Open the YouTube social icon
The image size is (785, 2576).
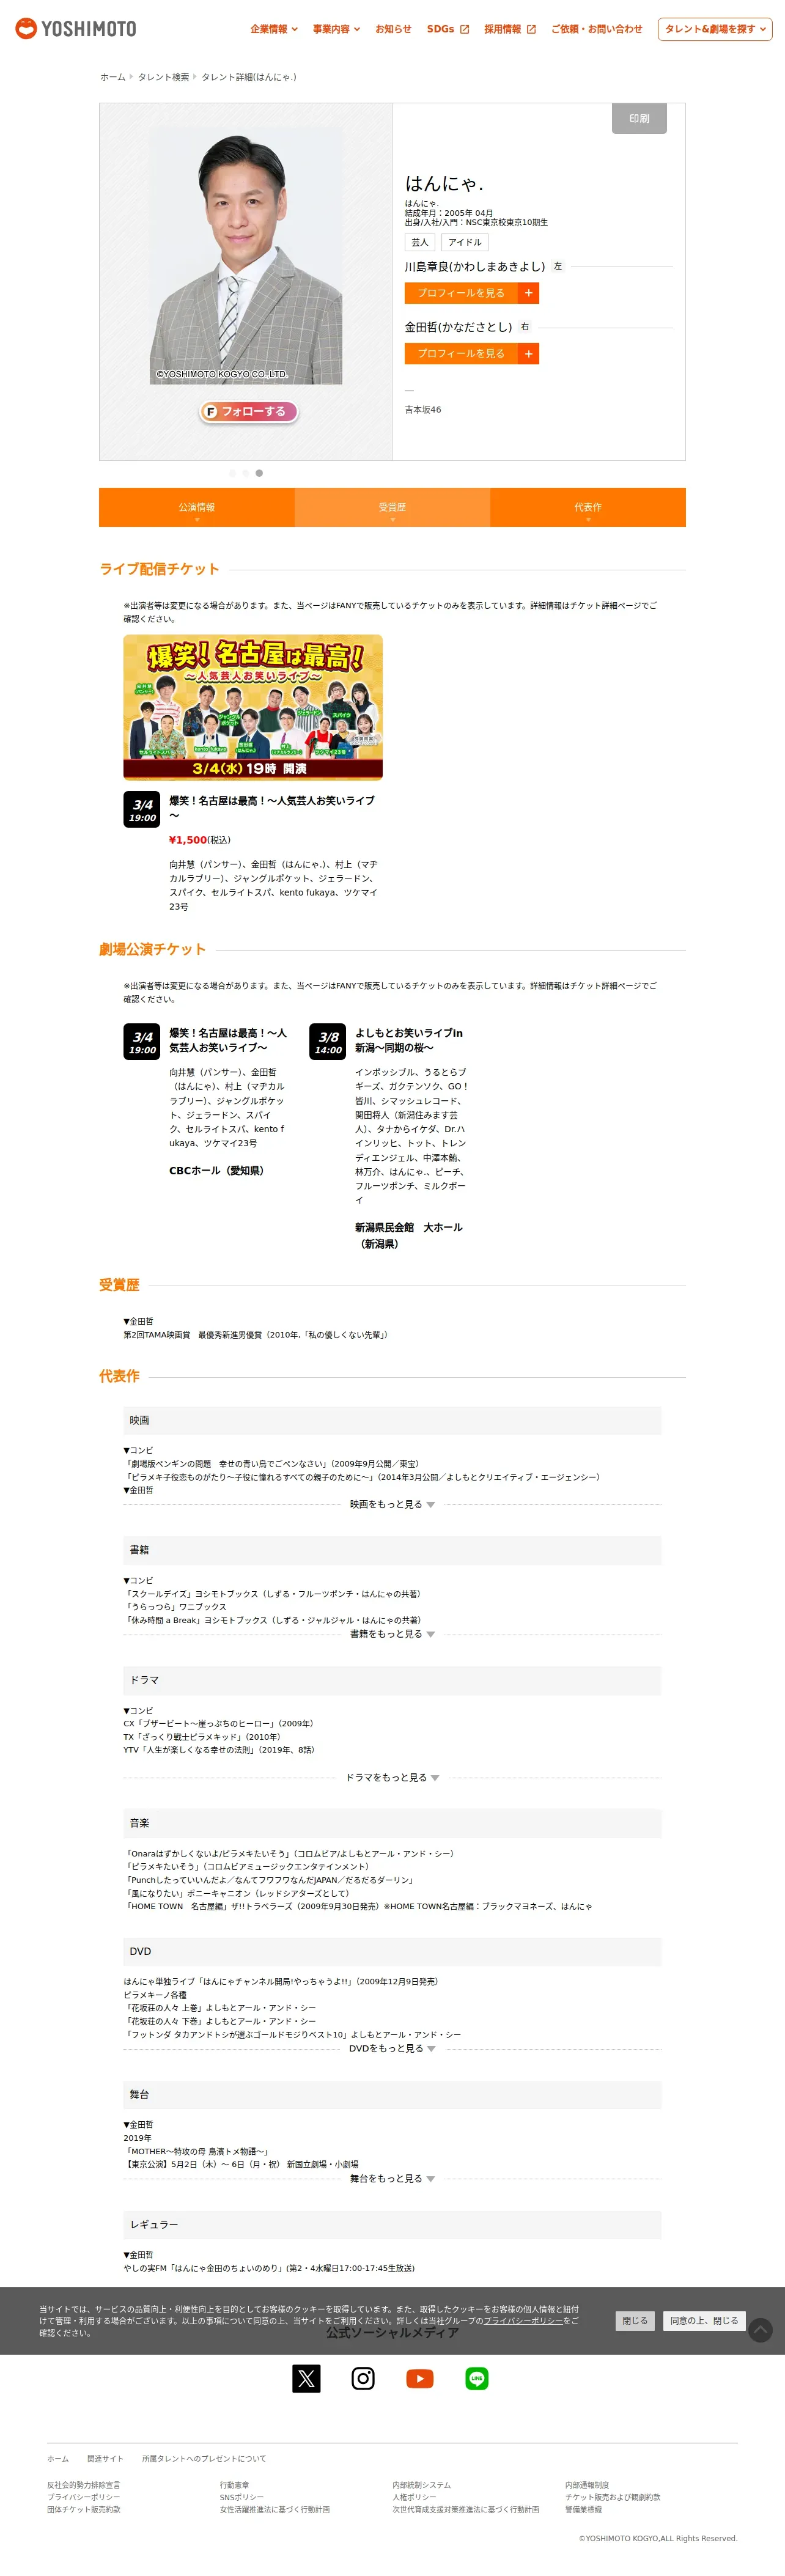[420, 2378]
